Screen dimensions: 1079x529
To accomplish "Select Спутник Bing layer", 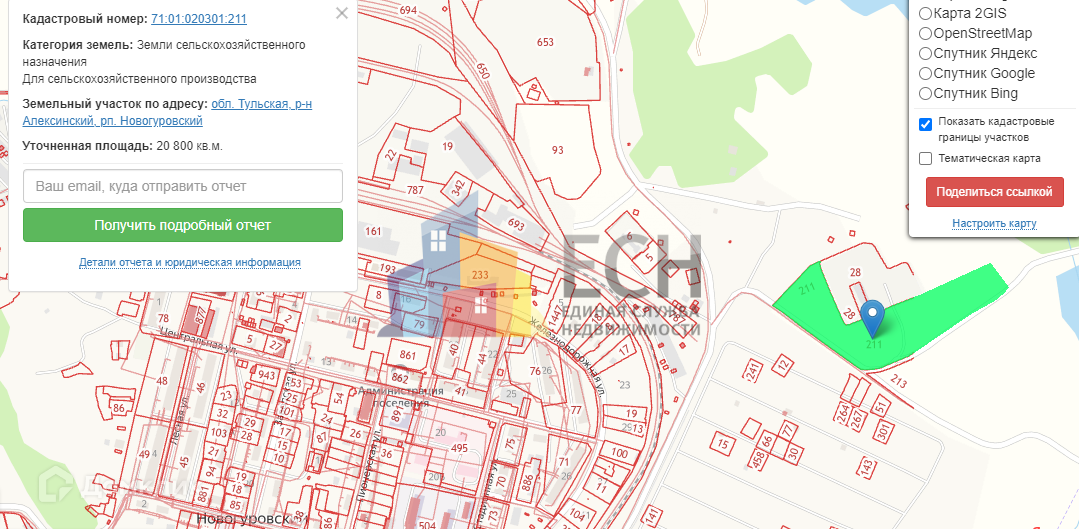I will click(x=926, y=93).
